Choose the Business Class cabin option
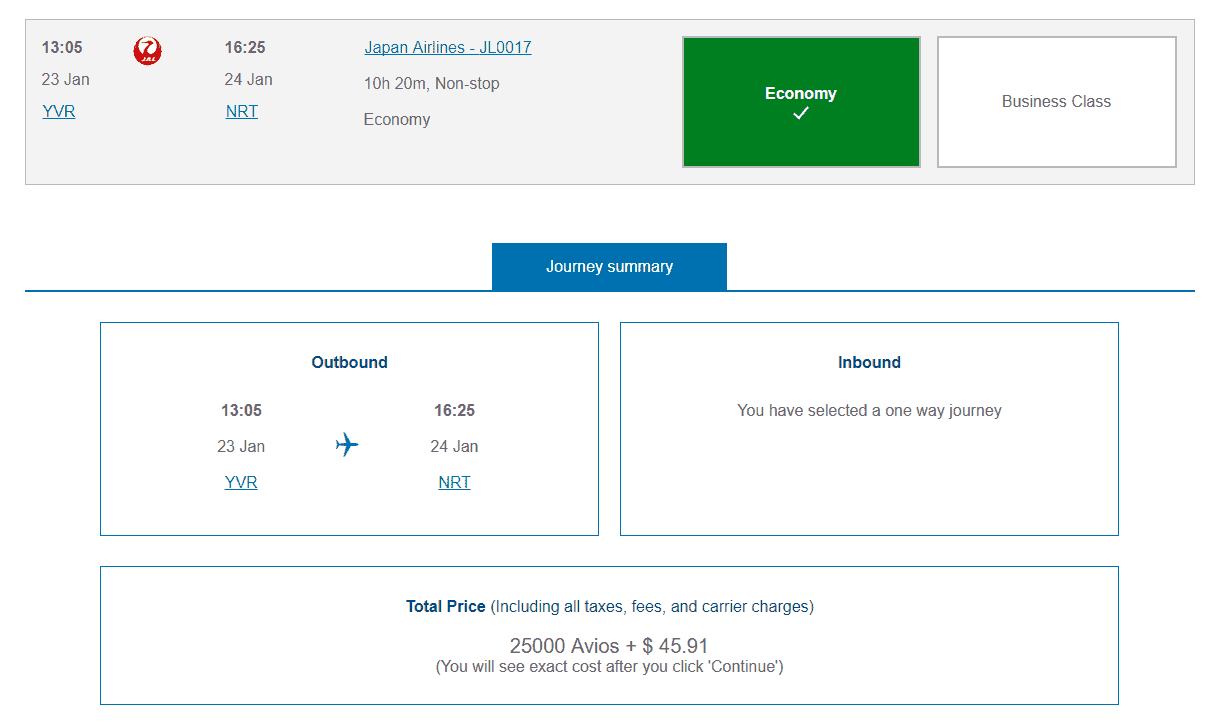Viewport: 1220px width, 724px height. point(1056,102)
